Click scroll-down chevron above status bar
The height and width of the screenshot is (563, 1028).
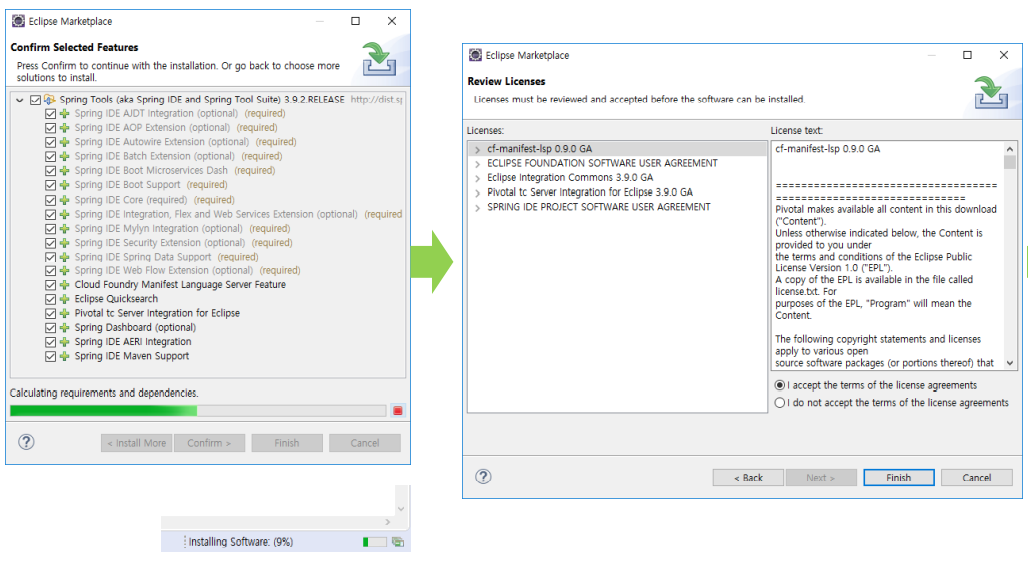[x=401, y=509]
